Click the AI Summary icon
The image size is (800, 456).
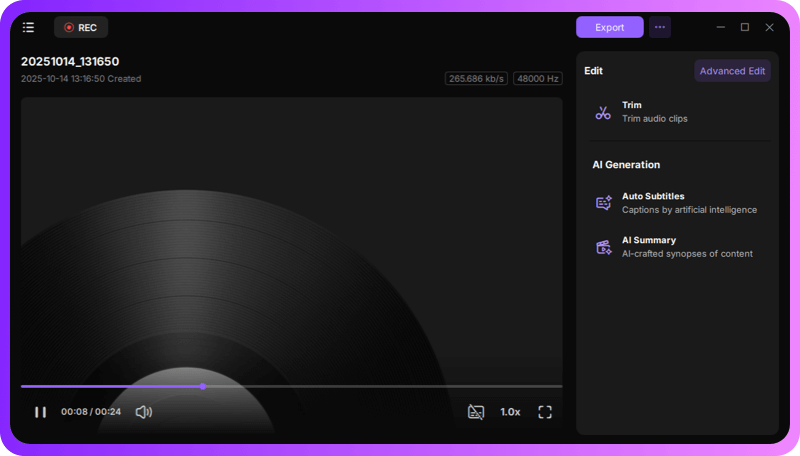pos(603,247)
